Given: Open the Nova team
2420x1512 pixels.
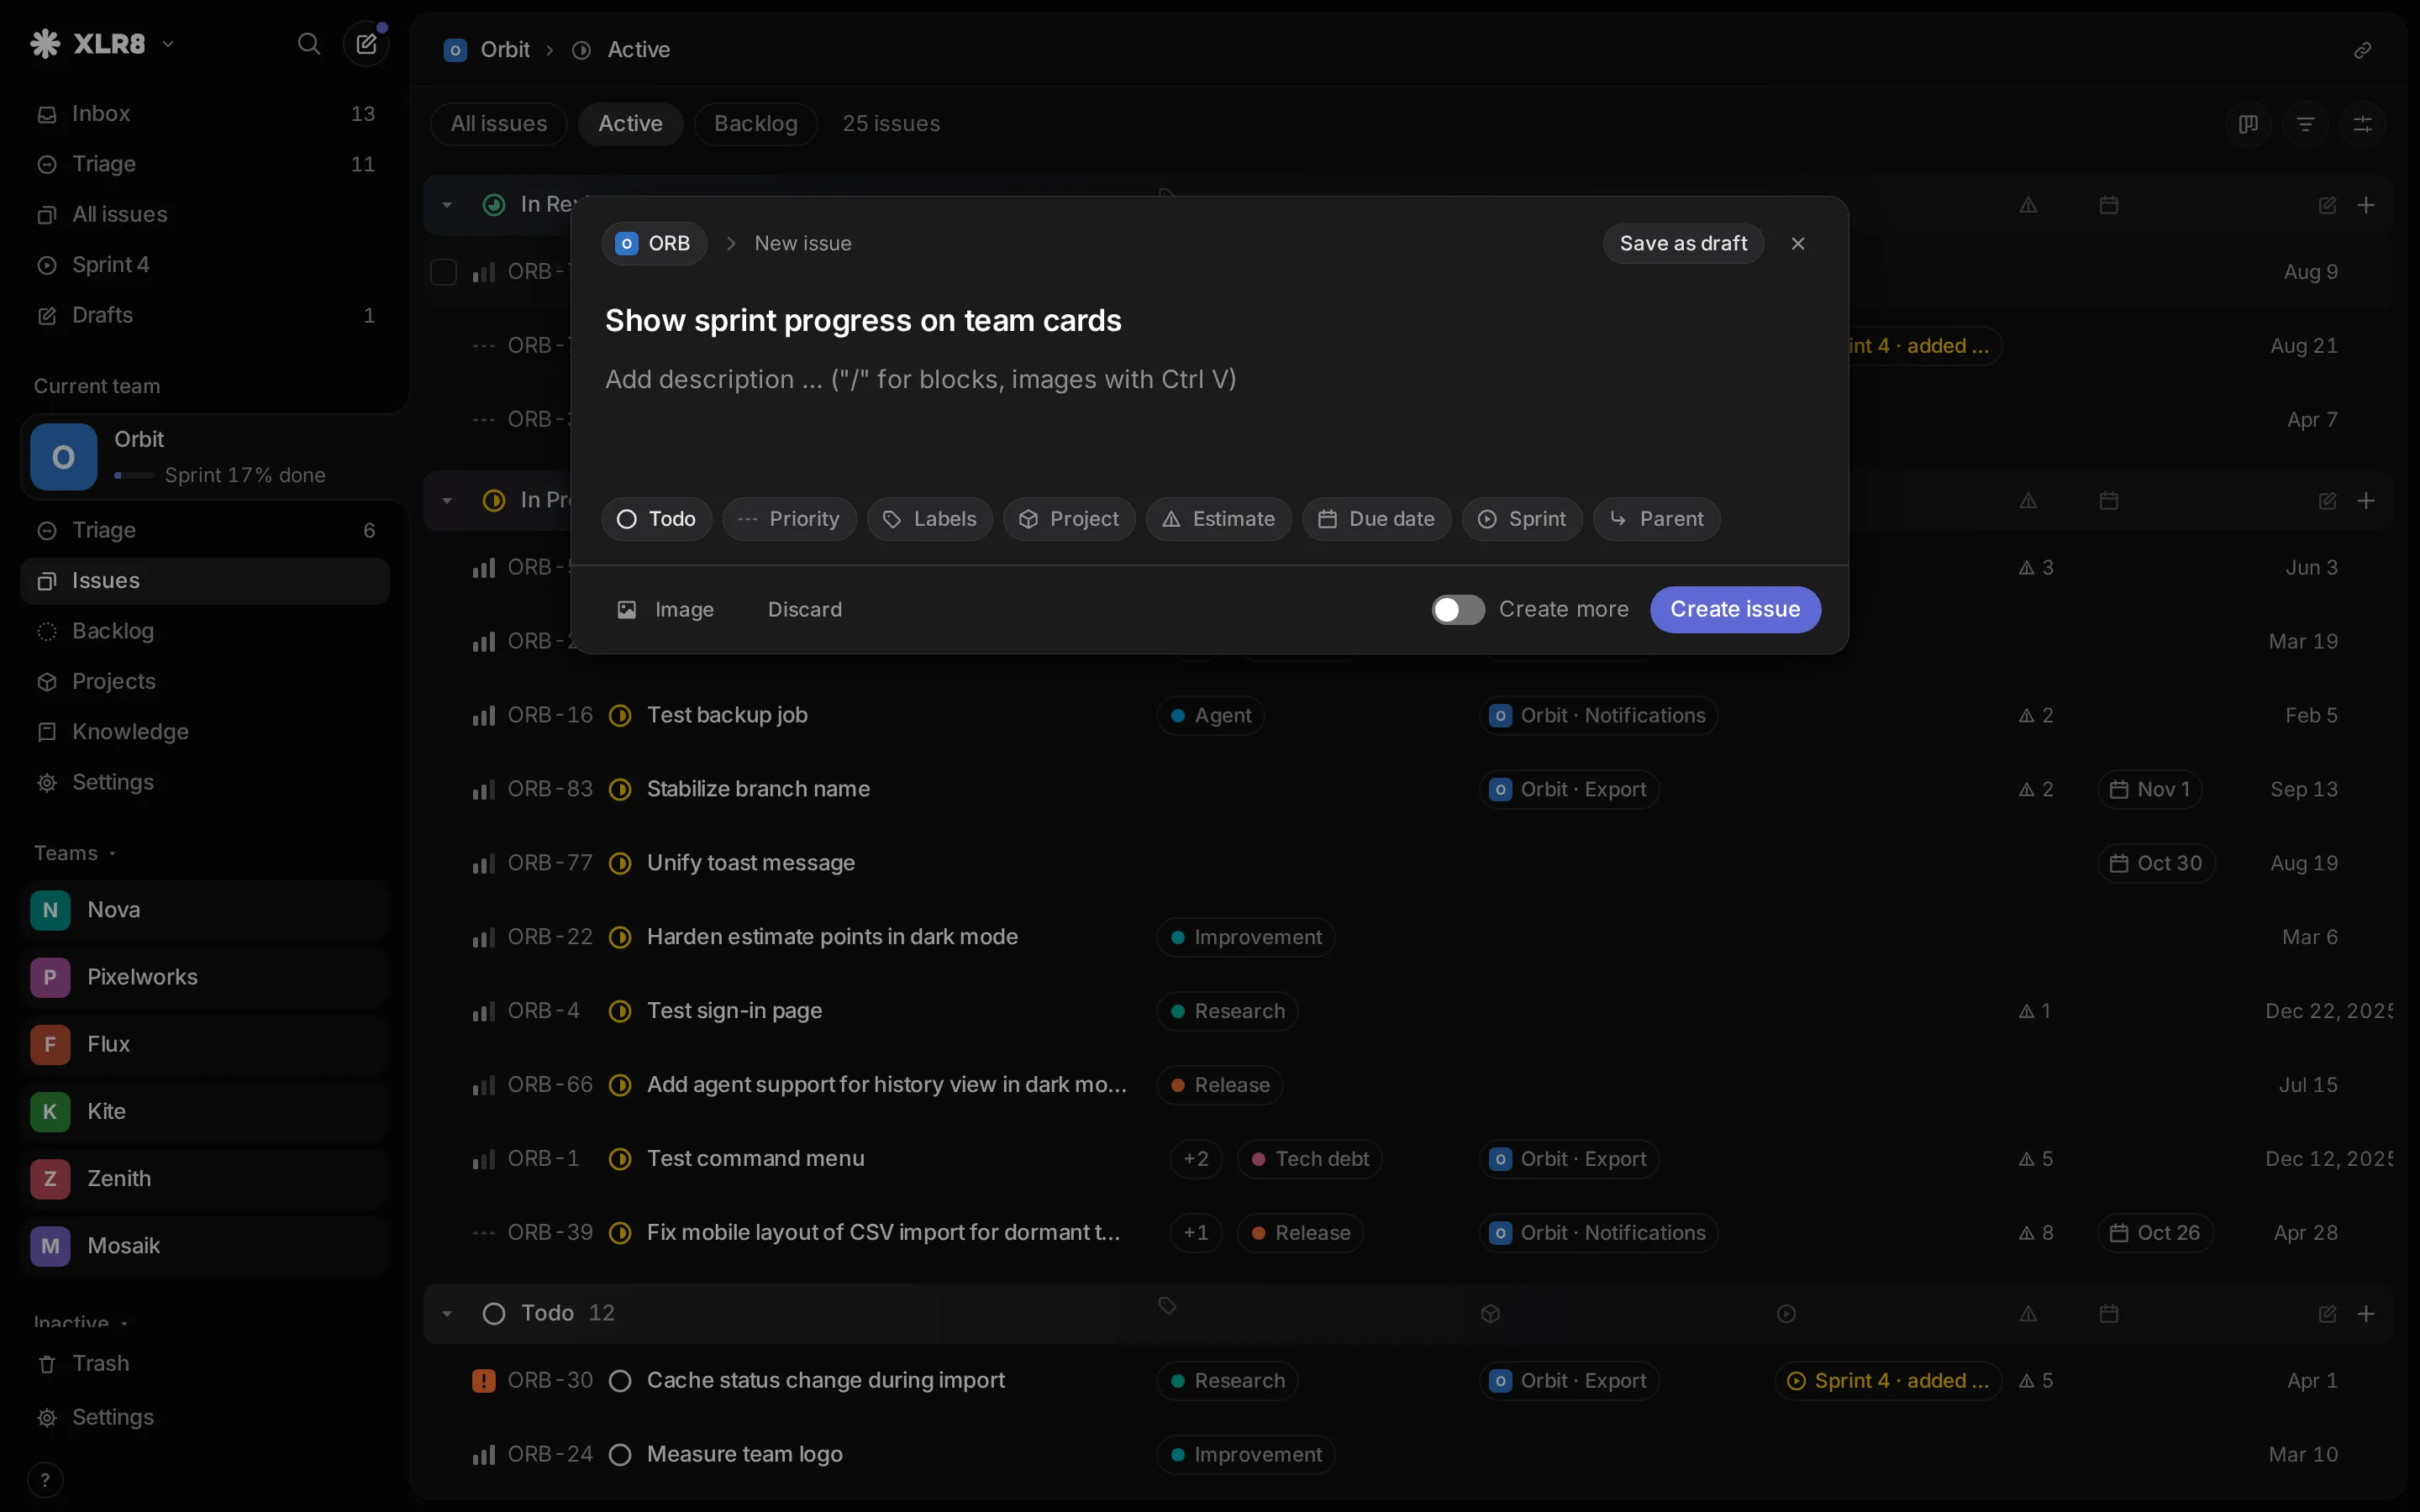Looking at the screenshot, I should (x=205, y=911).
